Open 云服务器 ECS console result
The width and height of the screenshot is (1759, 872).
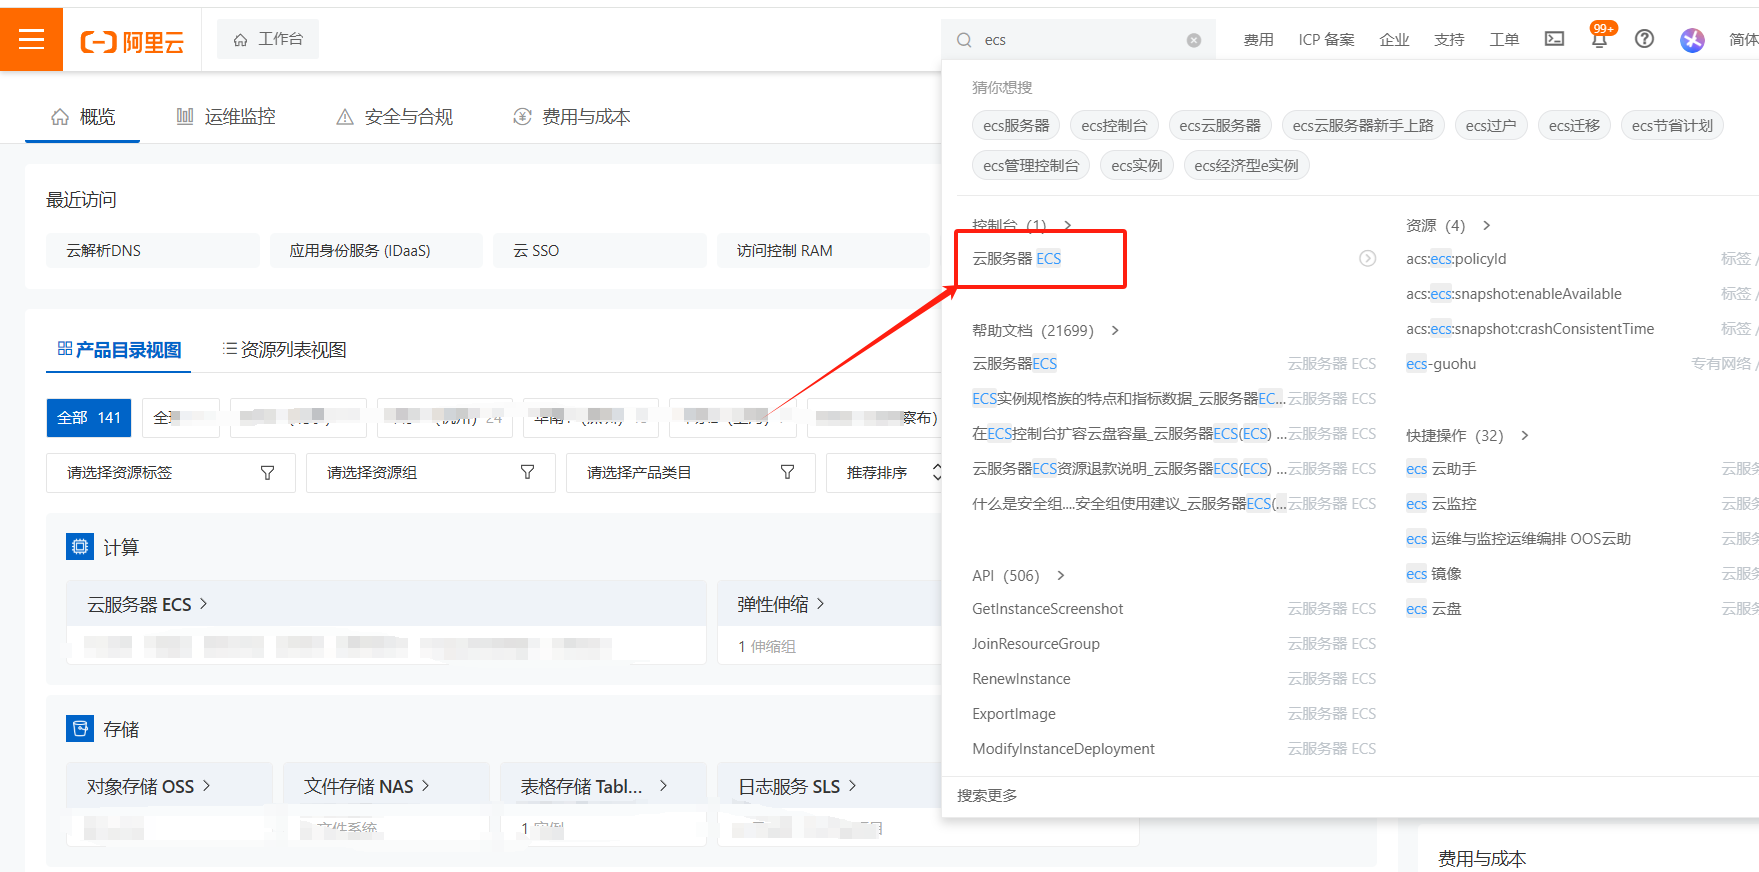click(1017, 259)
